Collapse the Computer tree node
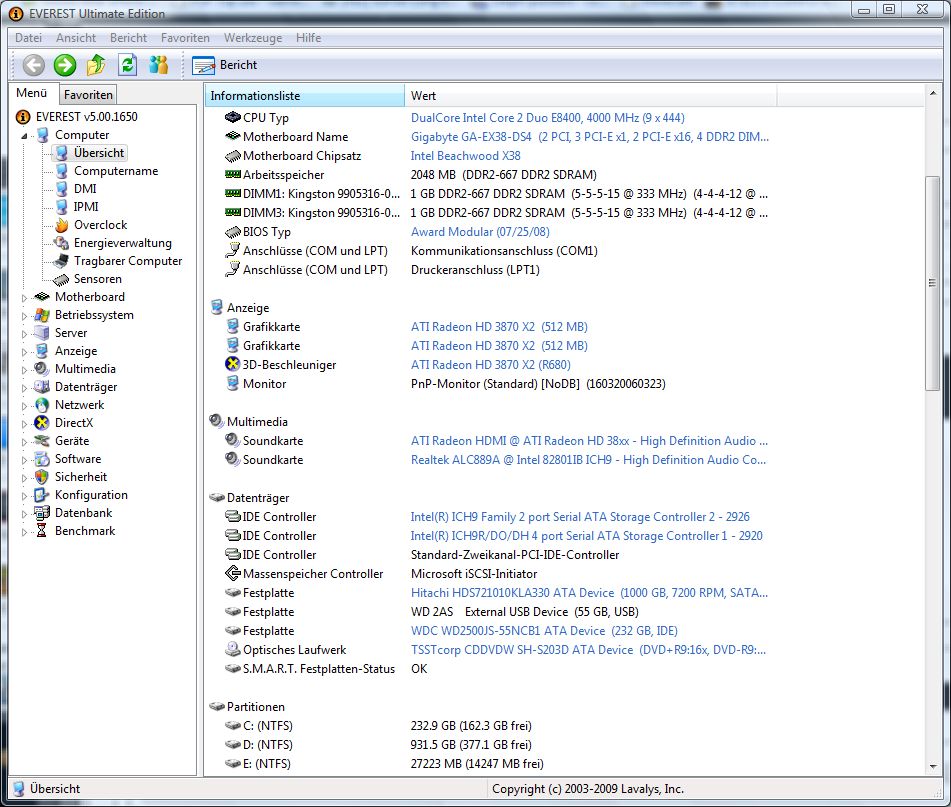 tap(25, 135)
